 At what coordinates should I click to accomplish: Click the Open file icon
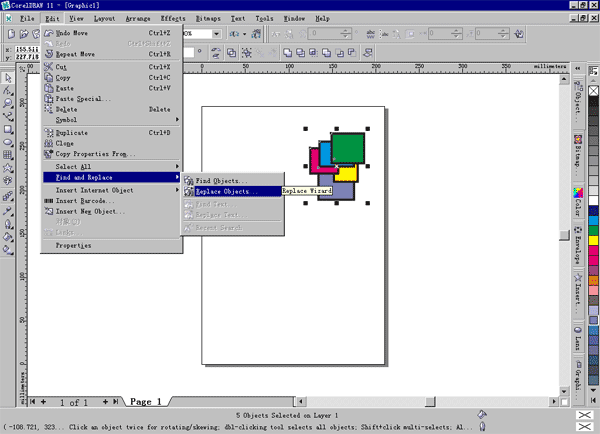pyautogui.click(x=24, y=34)
